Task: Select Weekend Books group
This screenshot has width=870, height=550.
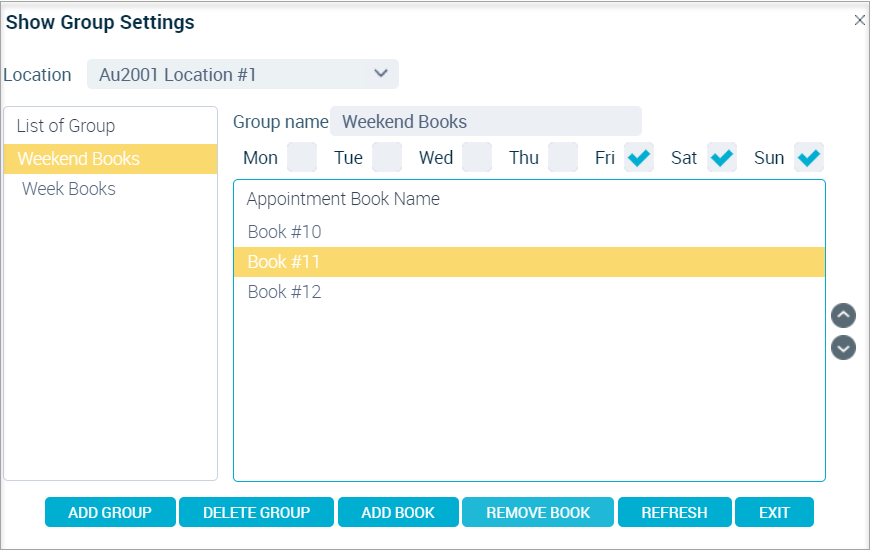Action: [110, 159]
